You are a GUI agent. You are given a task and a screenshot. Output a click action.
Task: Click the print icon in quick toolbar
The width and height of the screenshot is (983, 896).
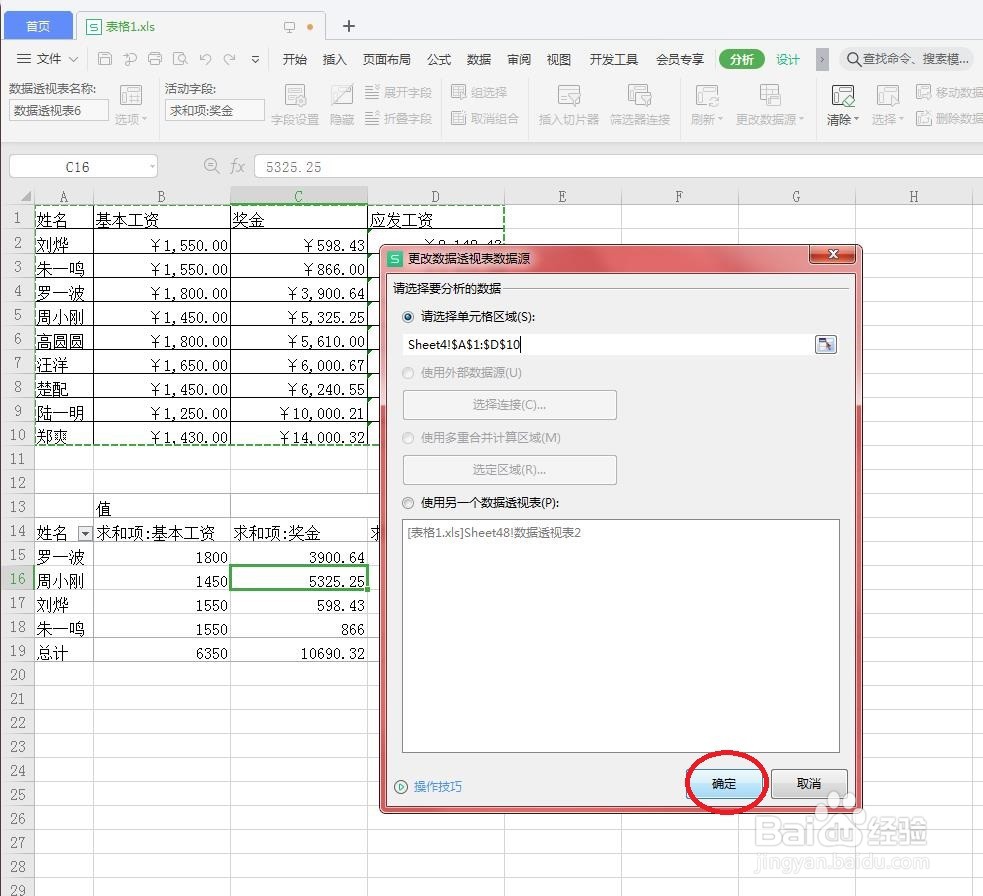[x=155, y=59]
